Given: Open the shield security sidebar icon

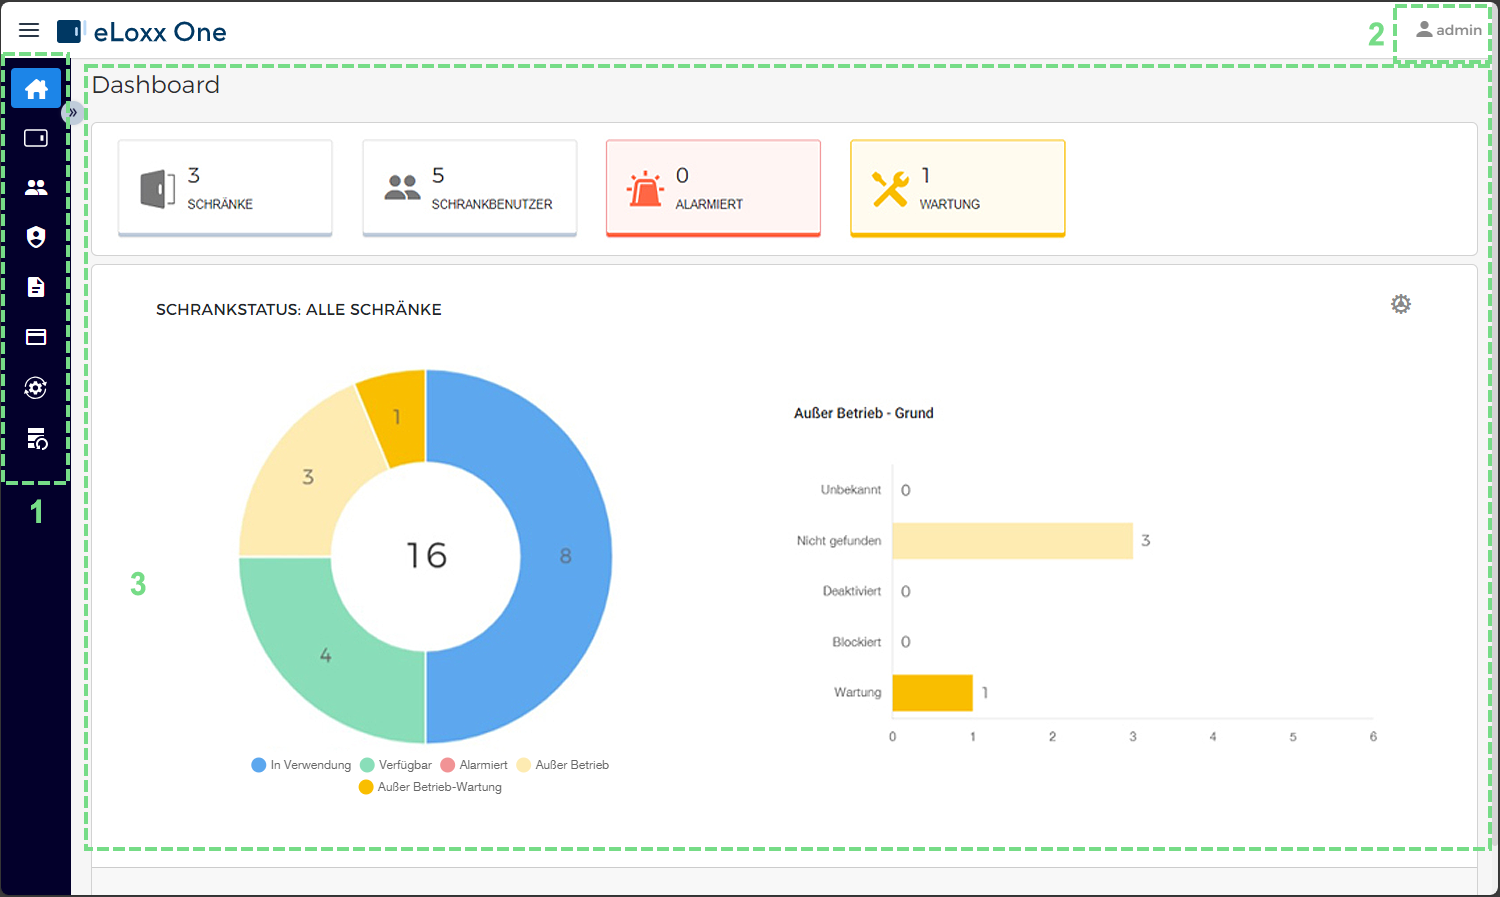Looking at the screenshot, I should pyautogui.click(x=36, y=237).
